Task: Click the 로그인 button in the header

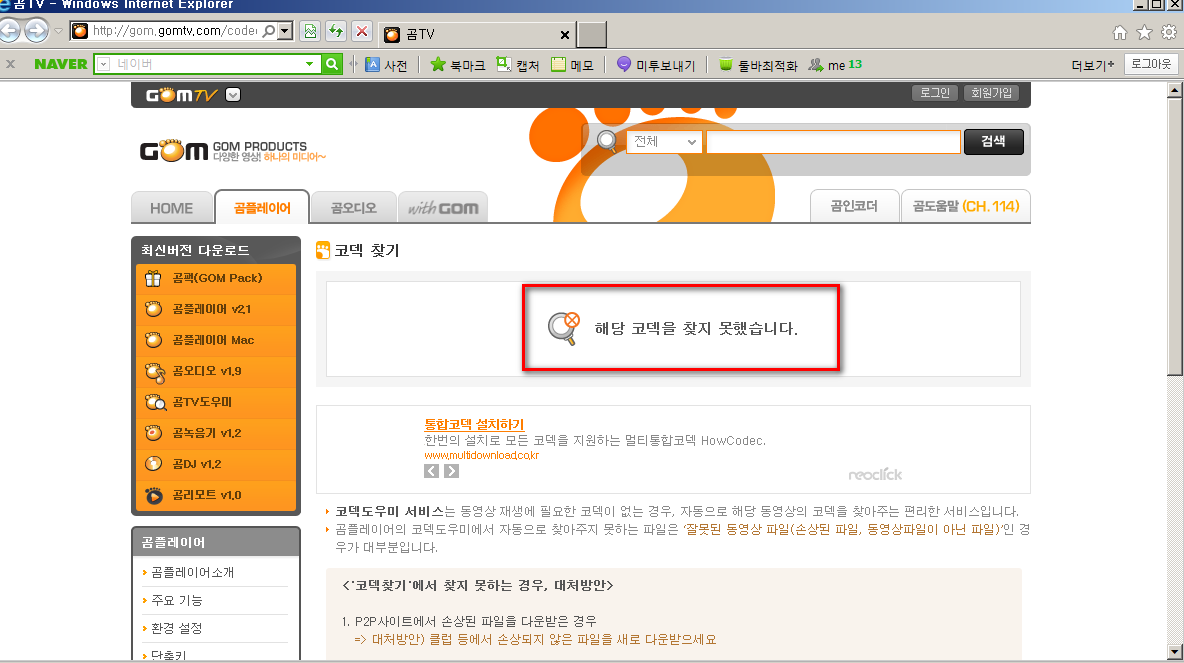Action: coord(935,93)
